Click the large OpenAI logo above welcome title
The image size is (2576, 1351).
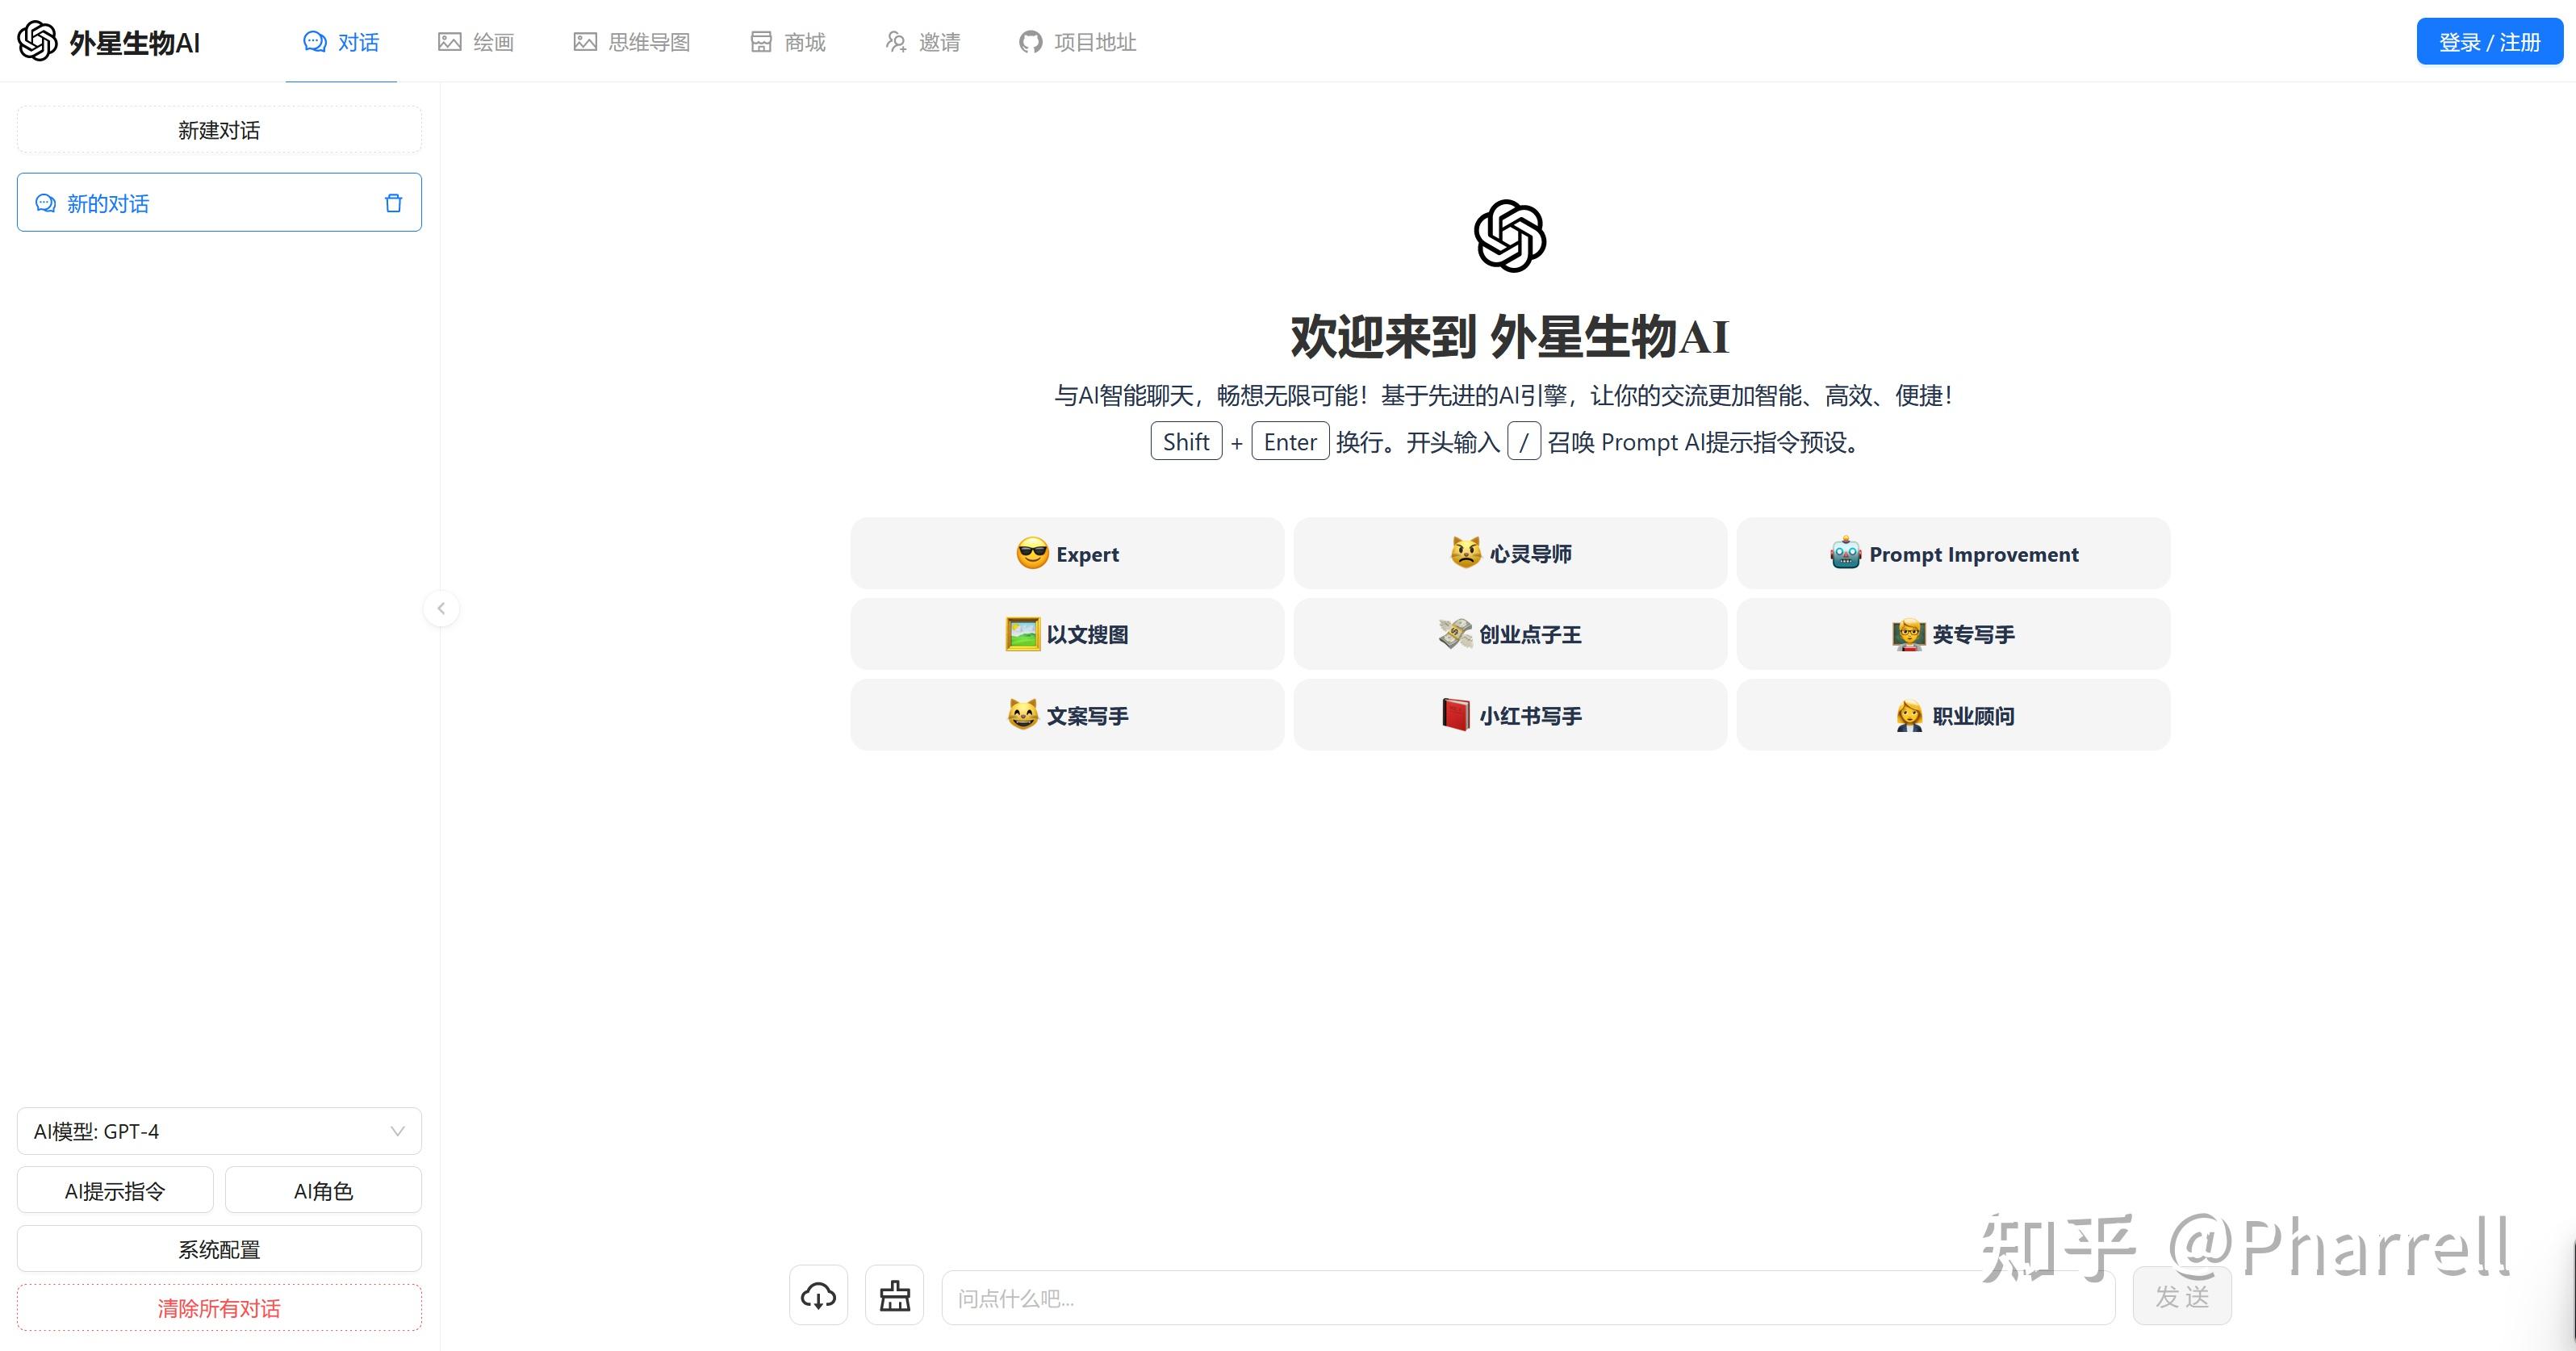coord(1510,236)
